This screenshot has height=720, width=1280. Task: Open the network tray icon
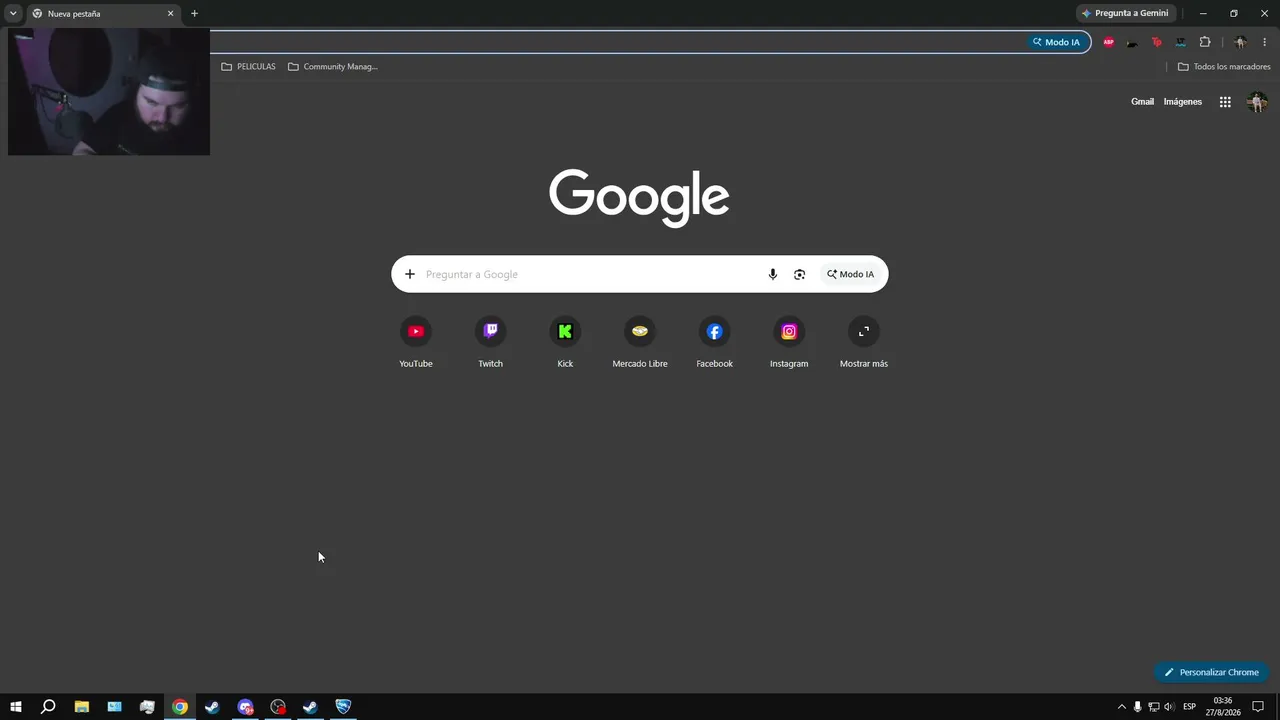click(1153, 707)
